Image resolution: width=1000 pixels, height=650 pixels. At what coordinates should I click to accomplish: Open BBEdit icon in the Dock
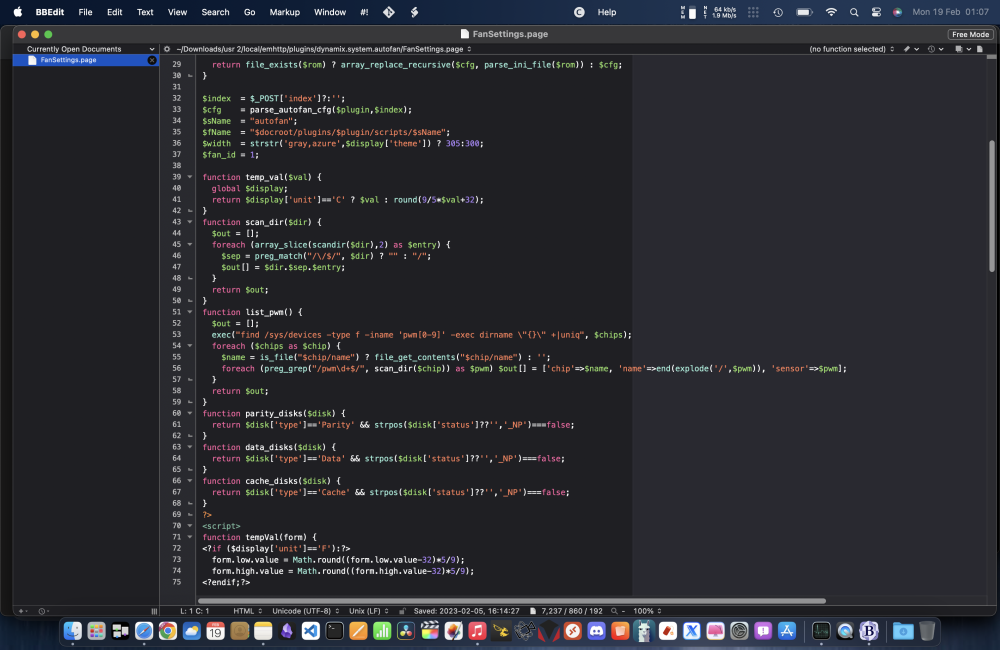869,631
